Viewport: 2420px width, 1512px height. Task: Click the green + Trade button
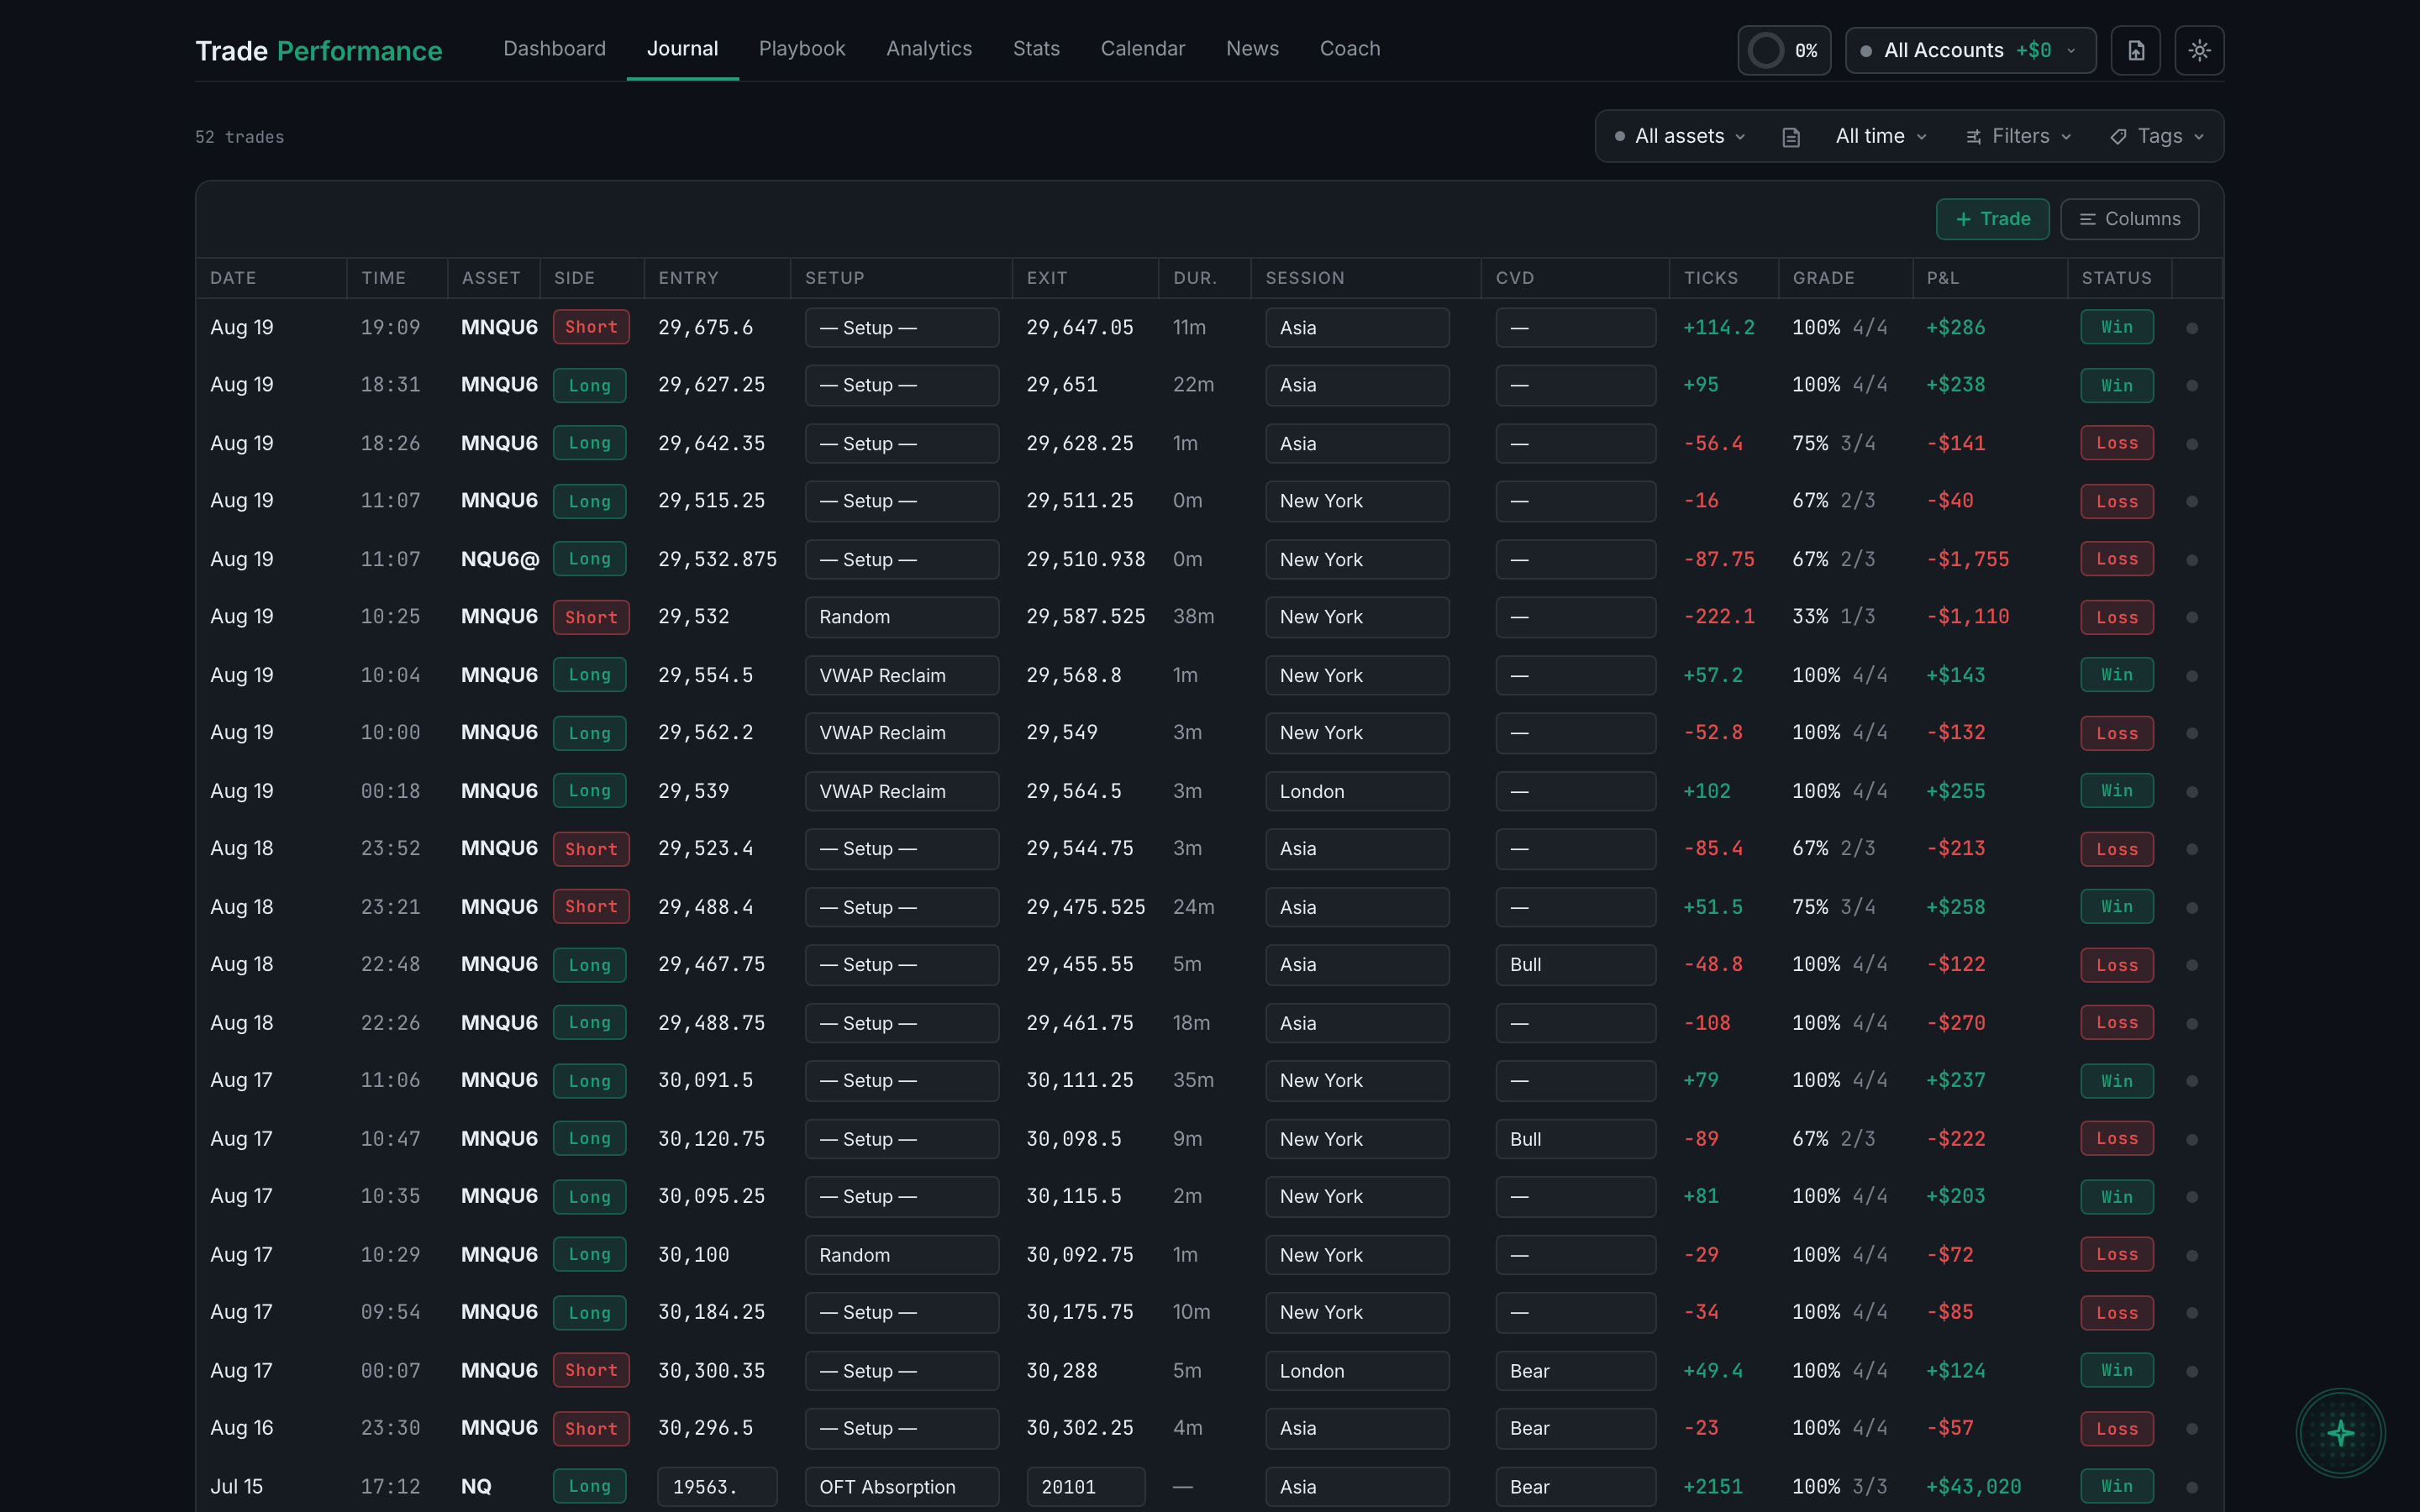point(1992,219)
